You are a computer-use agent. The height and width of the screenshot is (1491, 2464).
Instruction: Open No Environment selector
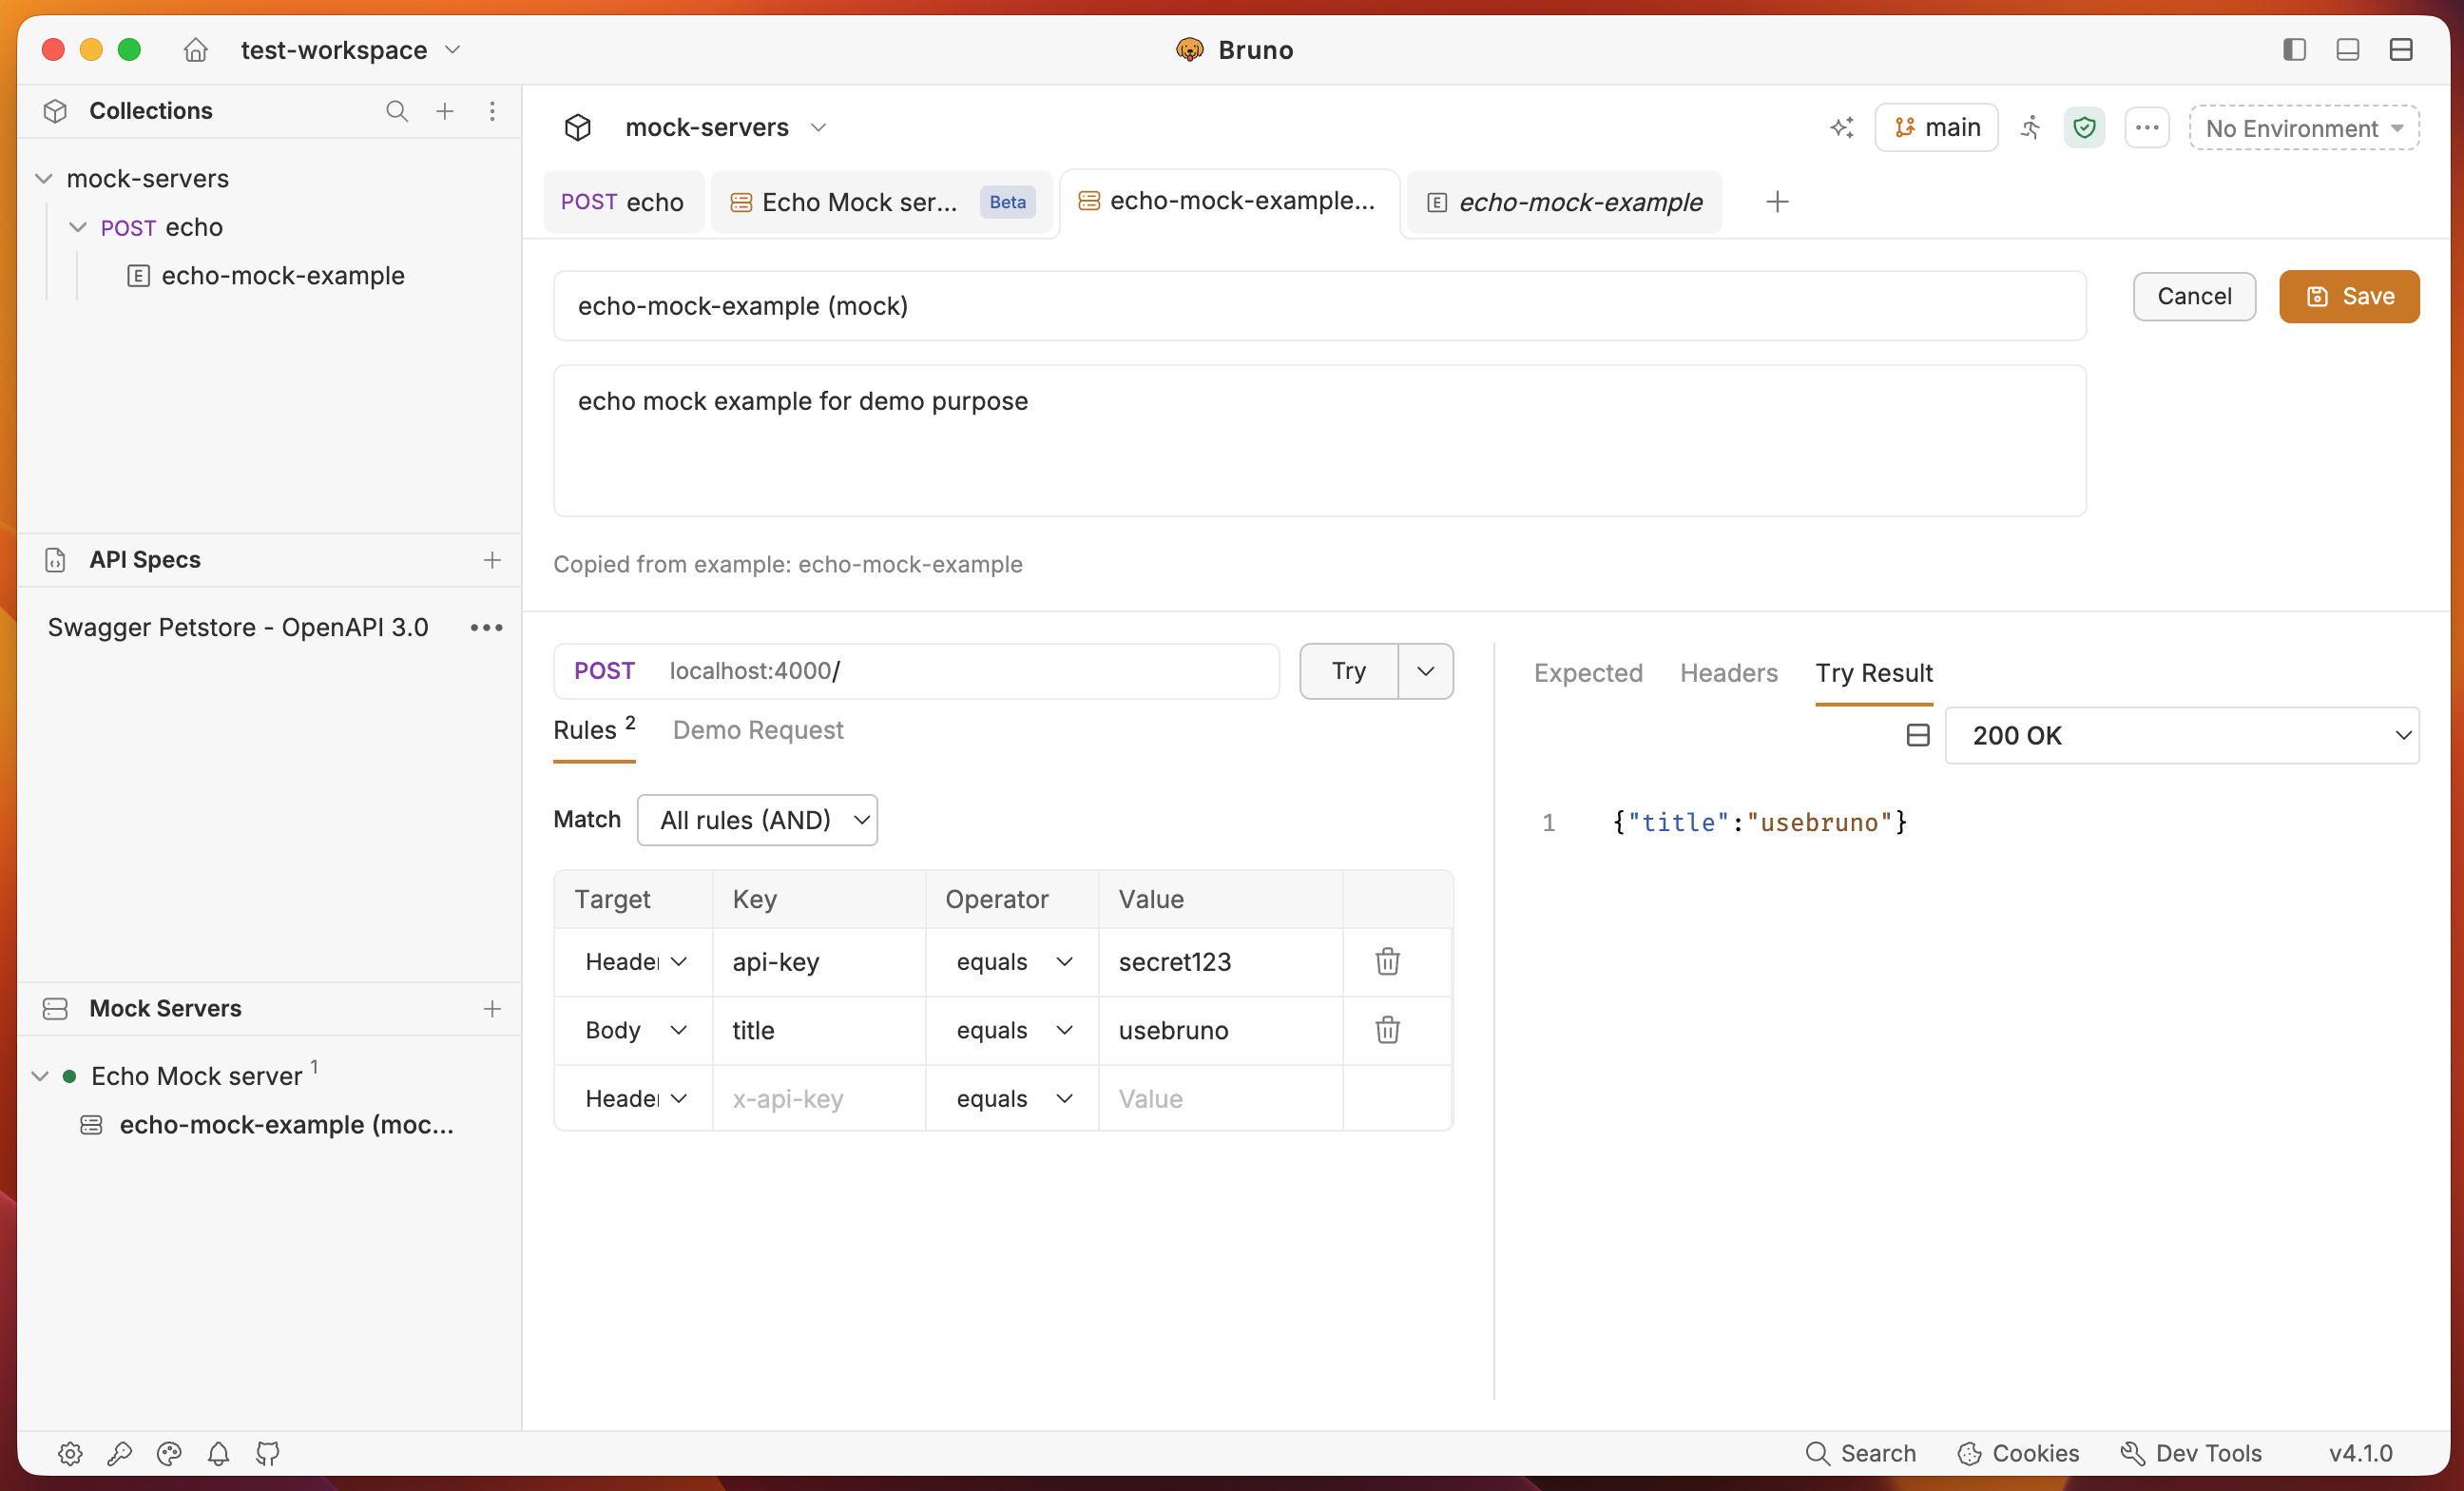pyautogui.click(x=2304, y=128)
